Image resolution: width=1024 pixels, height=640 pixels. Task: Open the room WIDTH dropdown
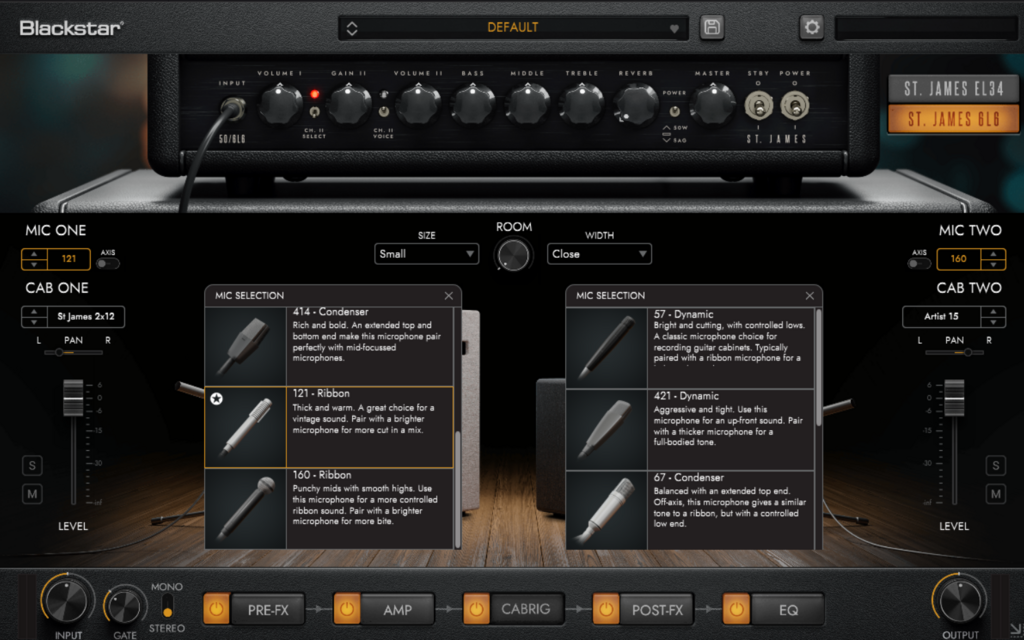click(599, 254)
